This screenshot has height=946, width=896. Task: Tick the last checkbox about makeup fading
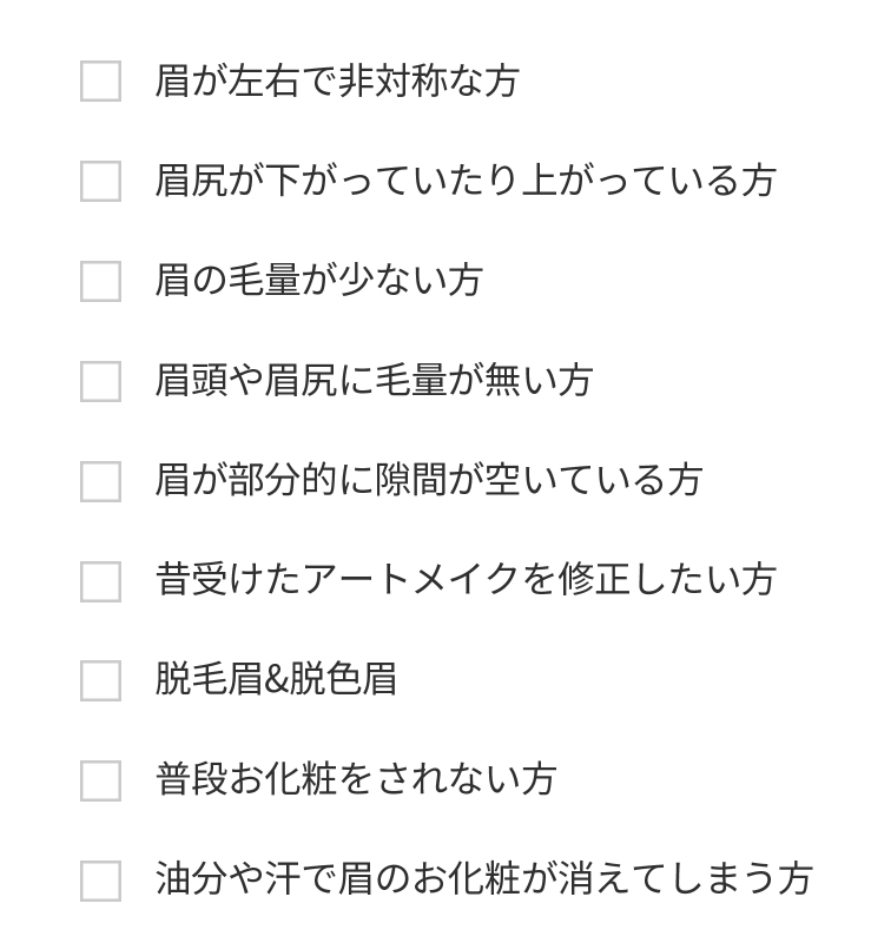pos(100,880)
